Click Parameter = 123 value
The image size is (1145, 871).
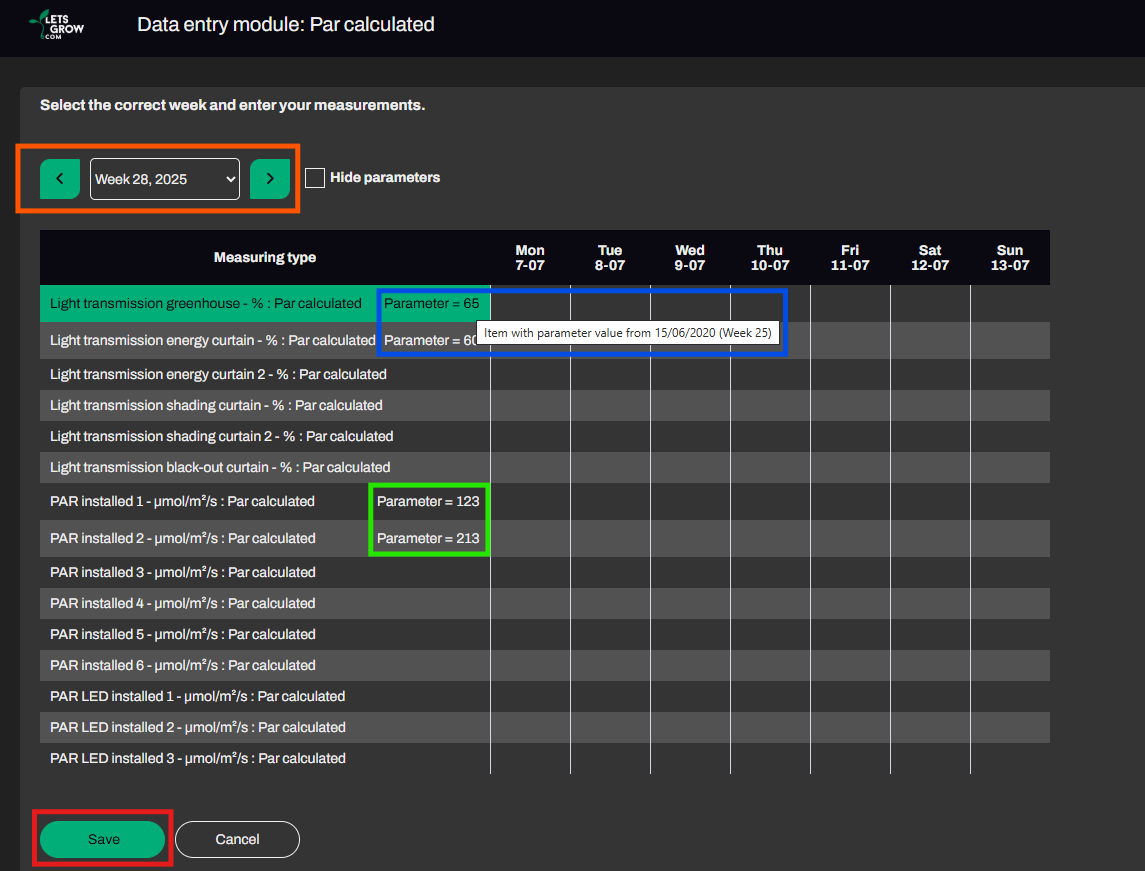click(x=428, y=501)
